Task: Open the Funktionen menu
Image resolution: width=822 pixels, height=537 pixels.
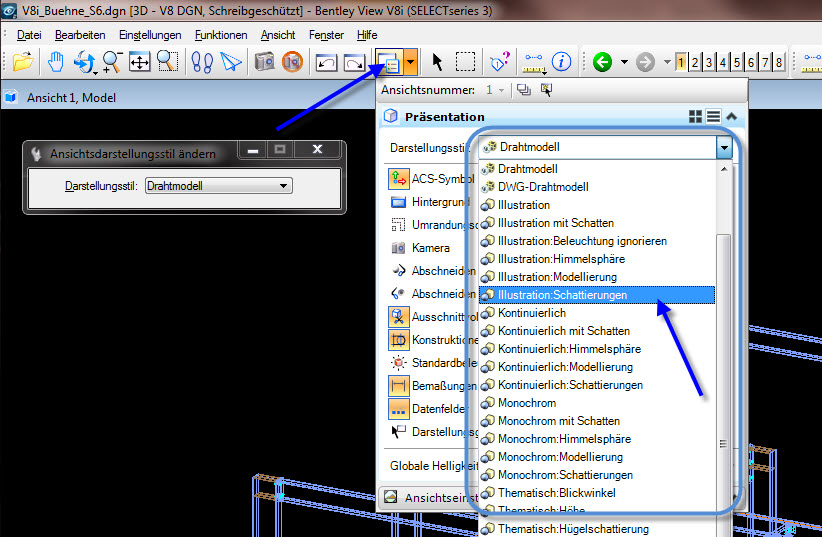Action: click(221, 35)
